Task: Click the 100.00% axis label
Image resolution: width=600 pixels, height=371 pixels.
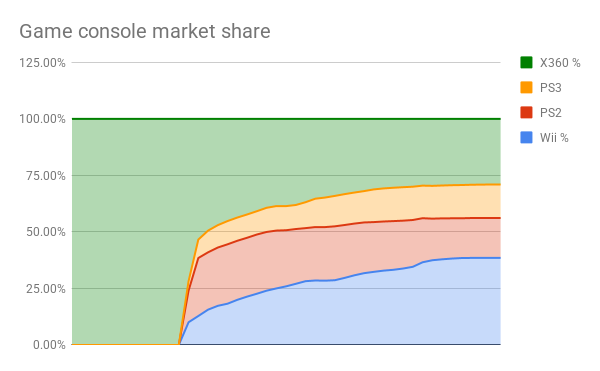Action: pos(42,119)
